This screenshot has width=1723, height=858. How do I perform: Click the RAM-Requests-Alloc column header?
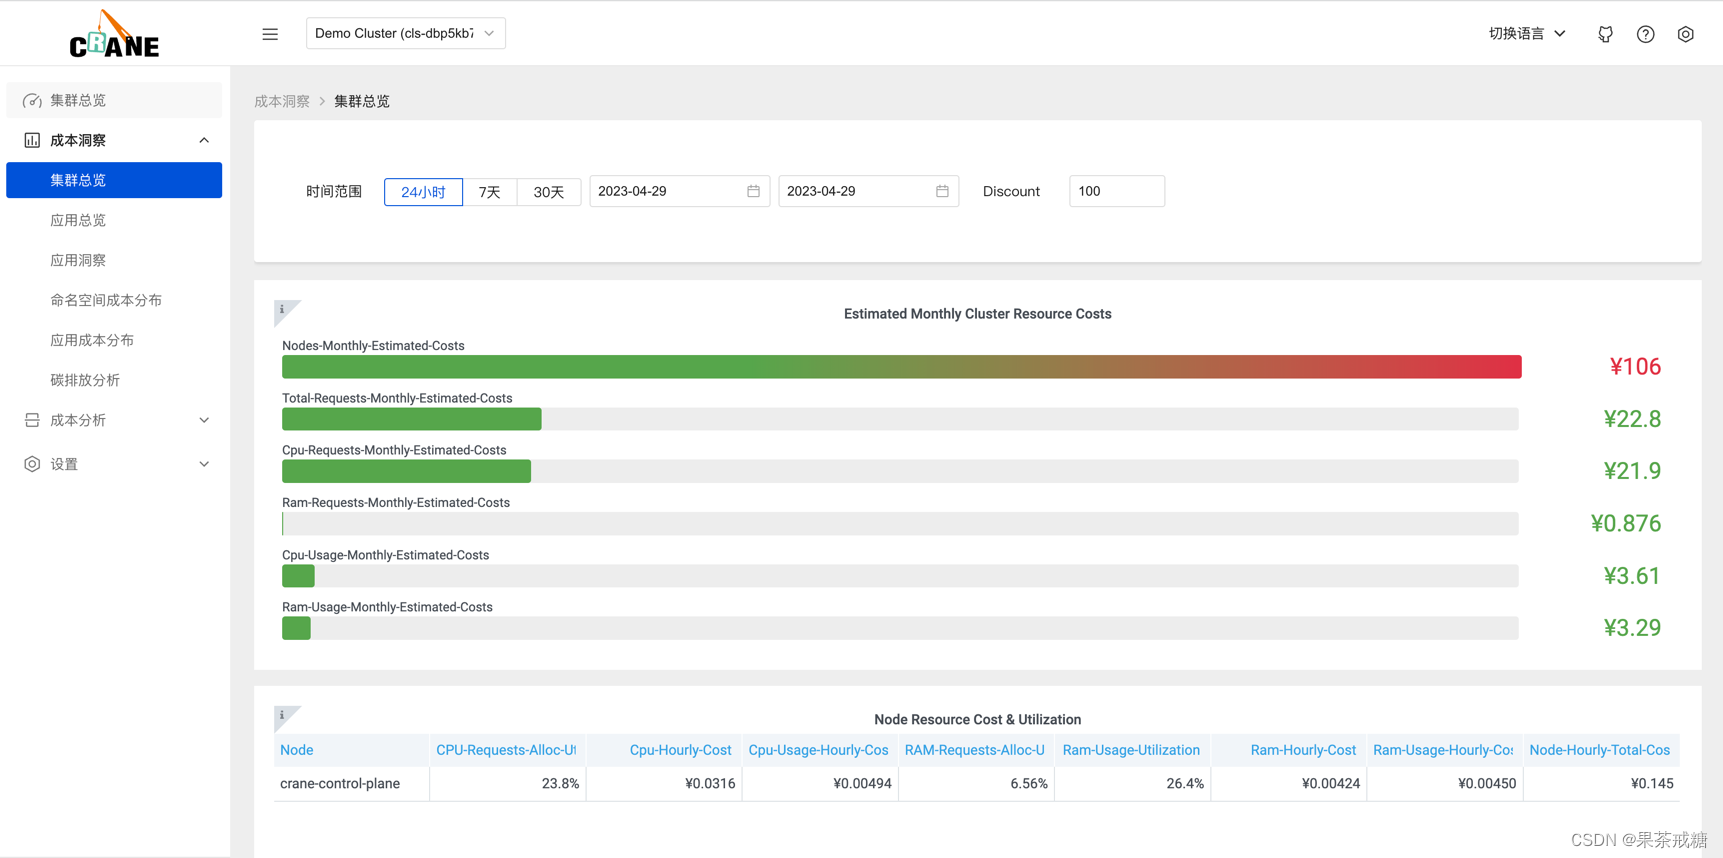tap(976, 750)
